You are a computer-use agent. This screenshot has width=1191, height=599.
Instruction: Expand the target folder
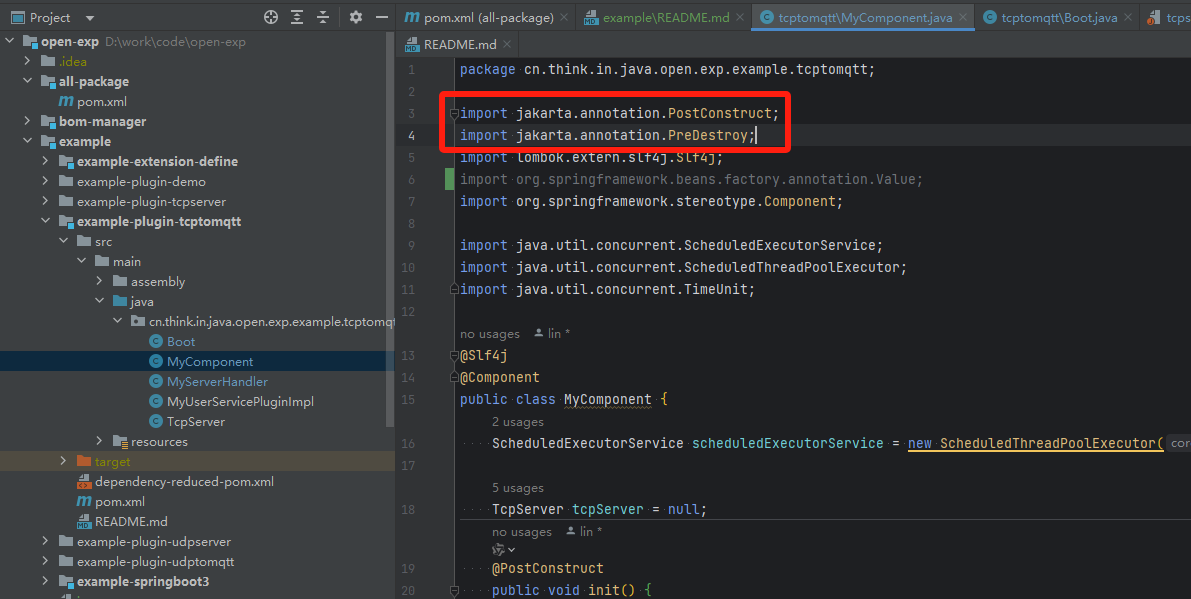pyautogui.click(x=64, y=462)
